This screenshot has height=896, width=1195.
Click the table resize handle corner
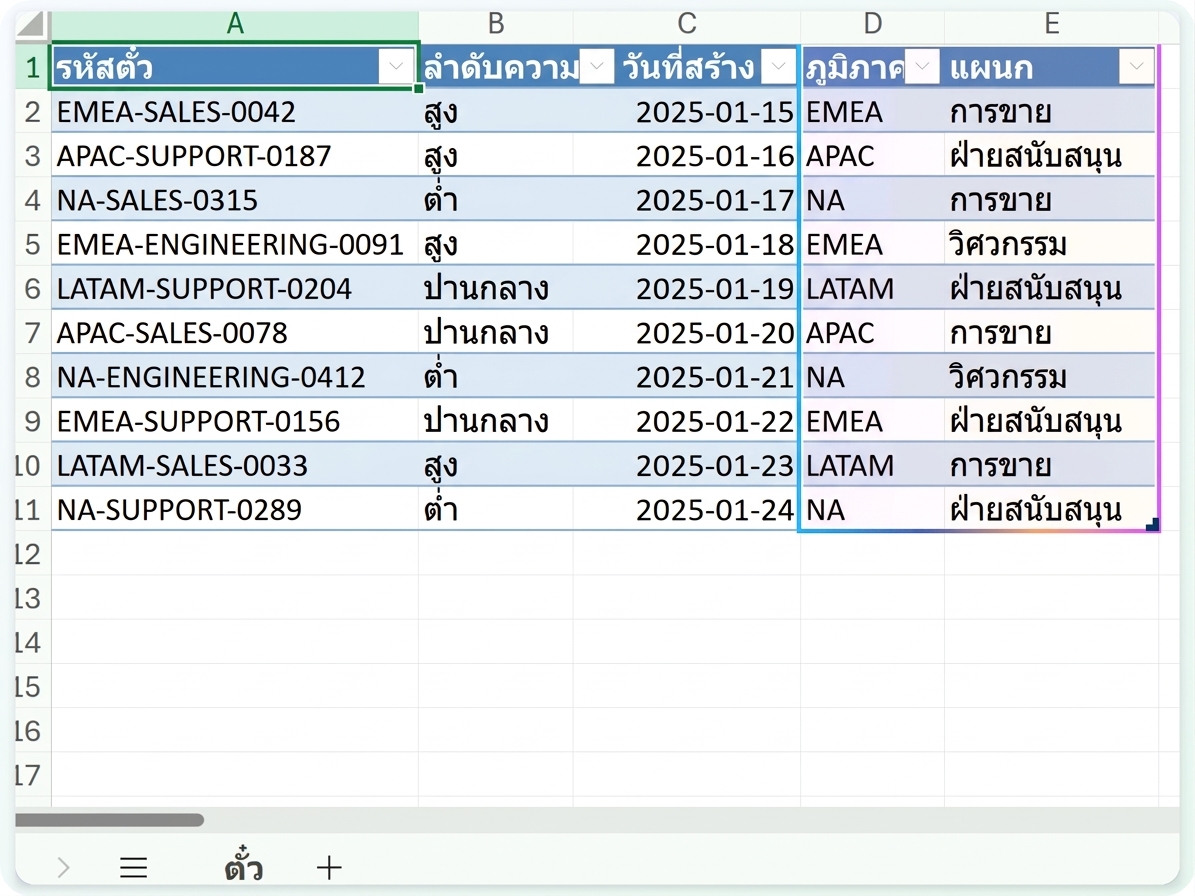[1152, 524]
